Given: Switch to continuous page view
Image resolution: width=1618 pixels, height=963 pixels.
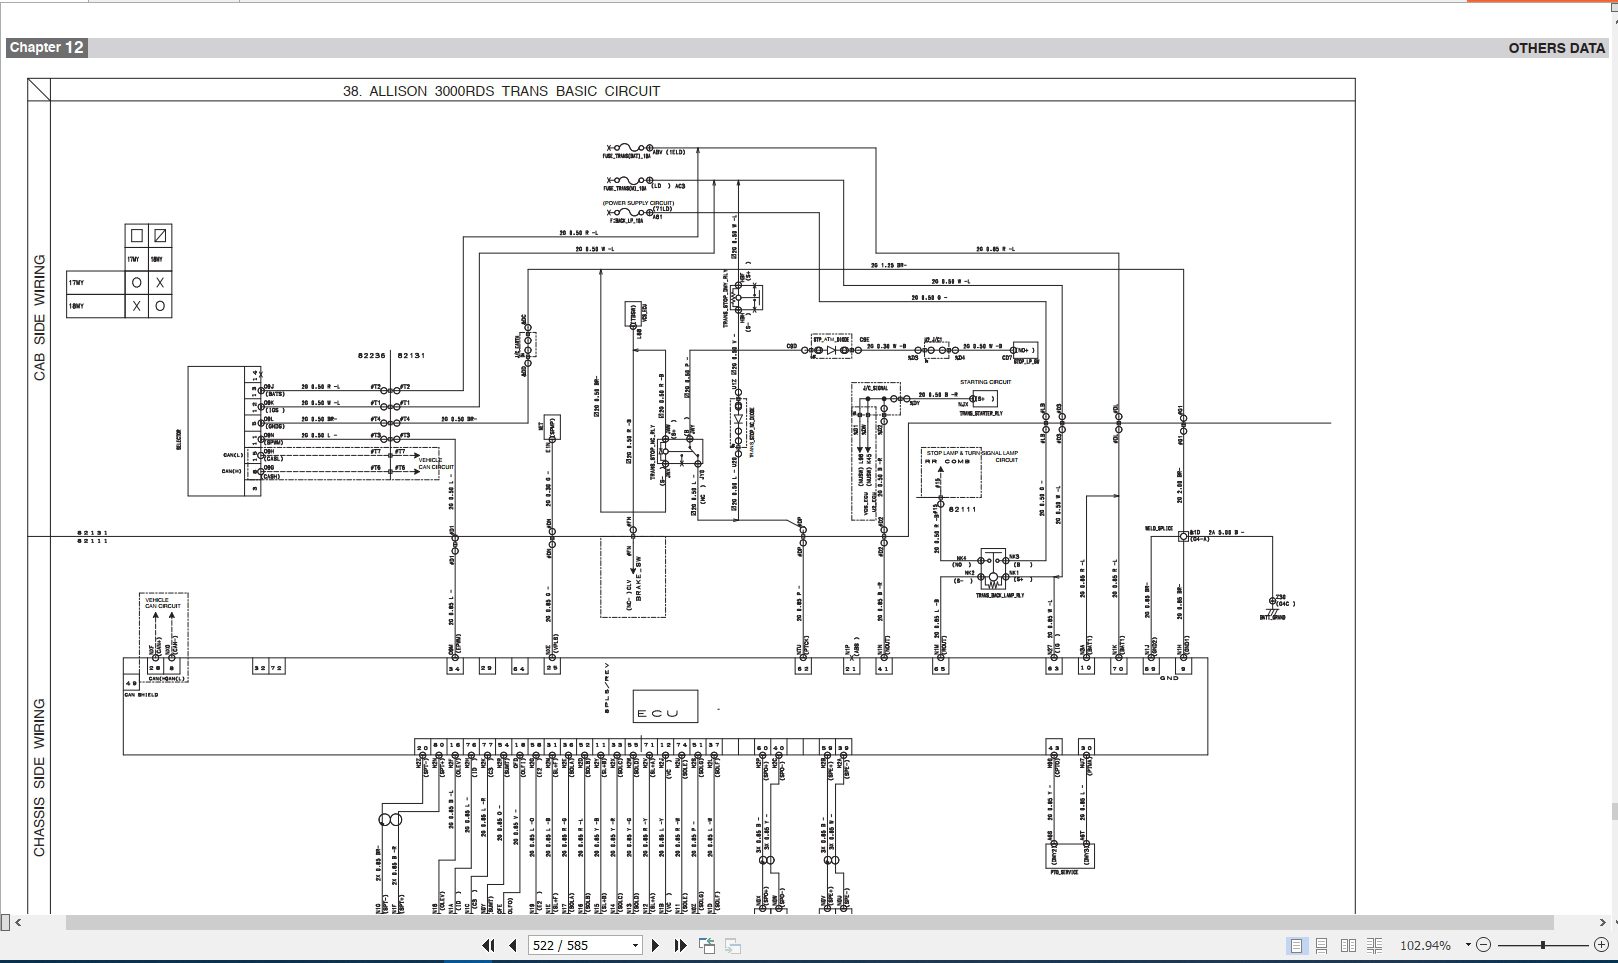Looking at the screenshot, I should click(1322, 945).
